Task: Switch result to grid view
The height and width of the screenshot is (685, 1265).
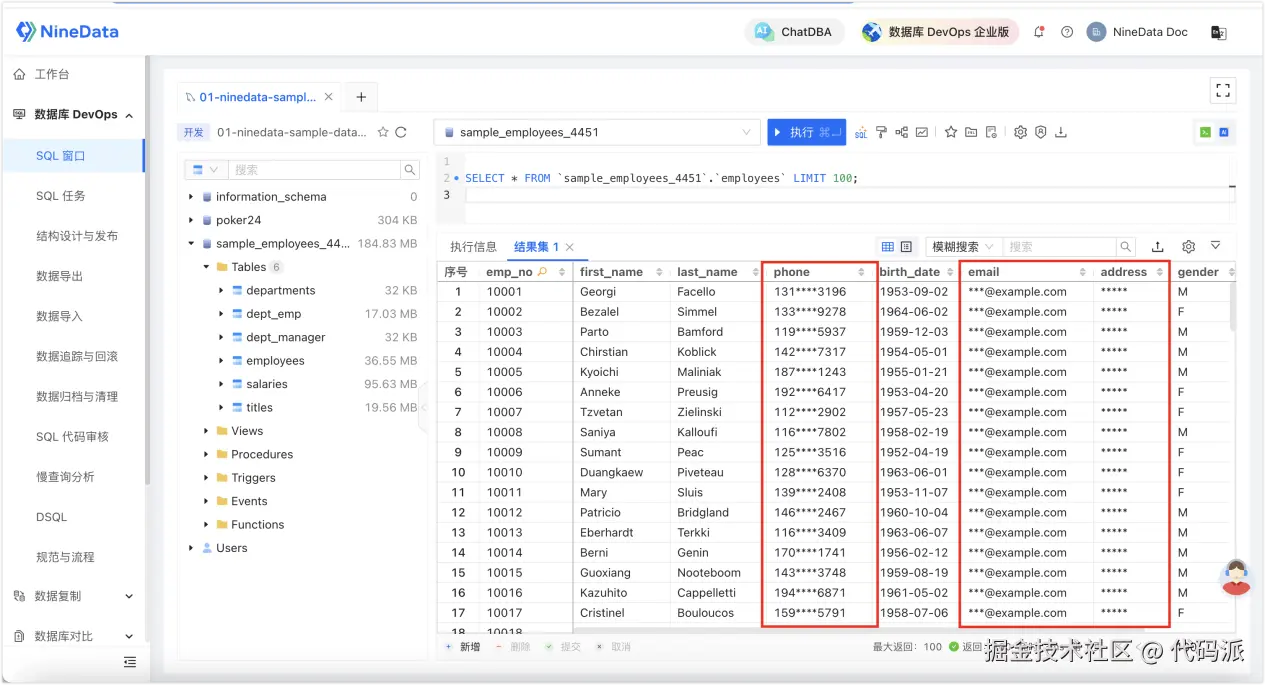Action: pyautogui.click(x=888, y=247)
